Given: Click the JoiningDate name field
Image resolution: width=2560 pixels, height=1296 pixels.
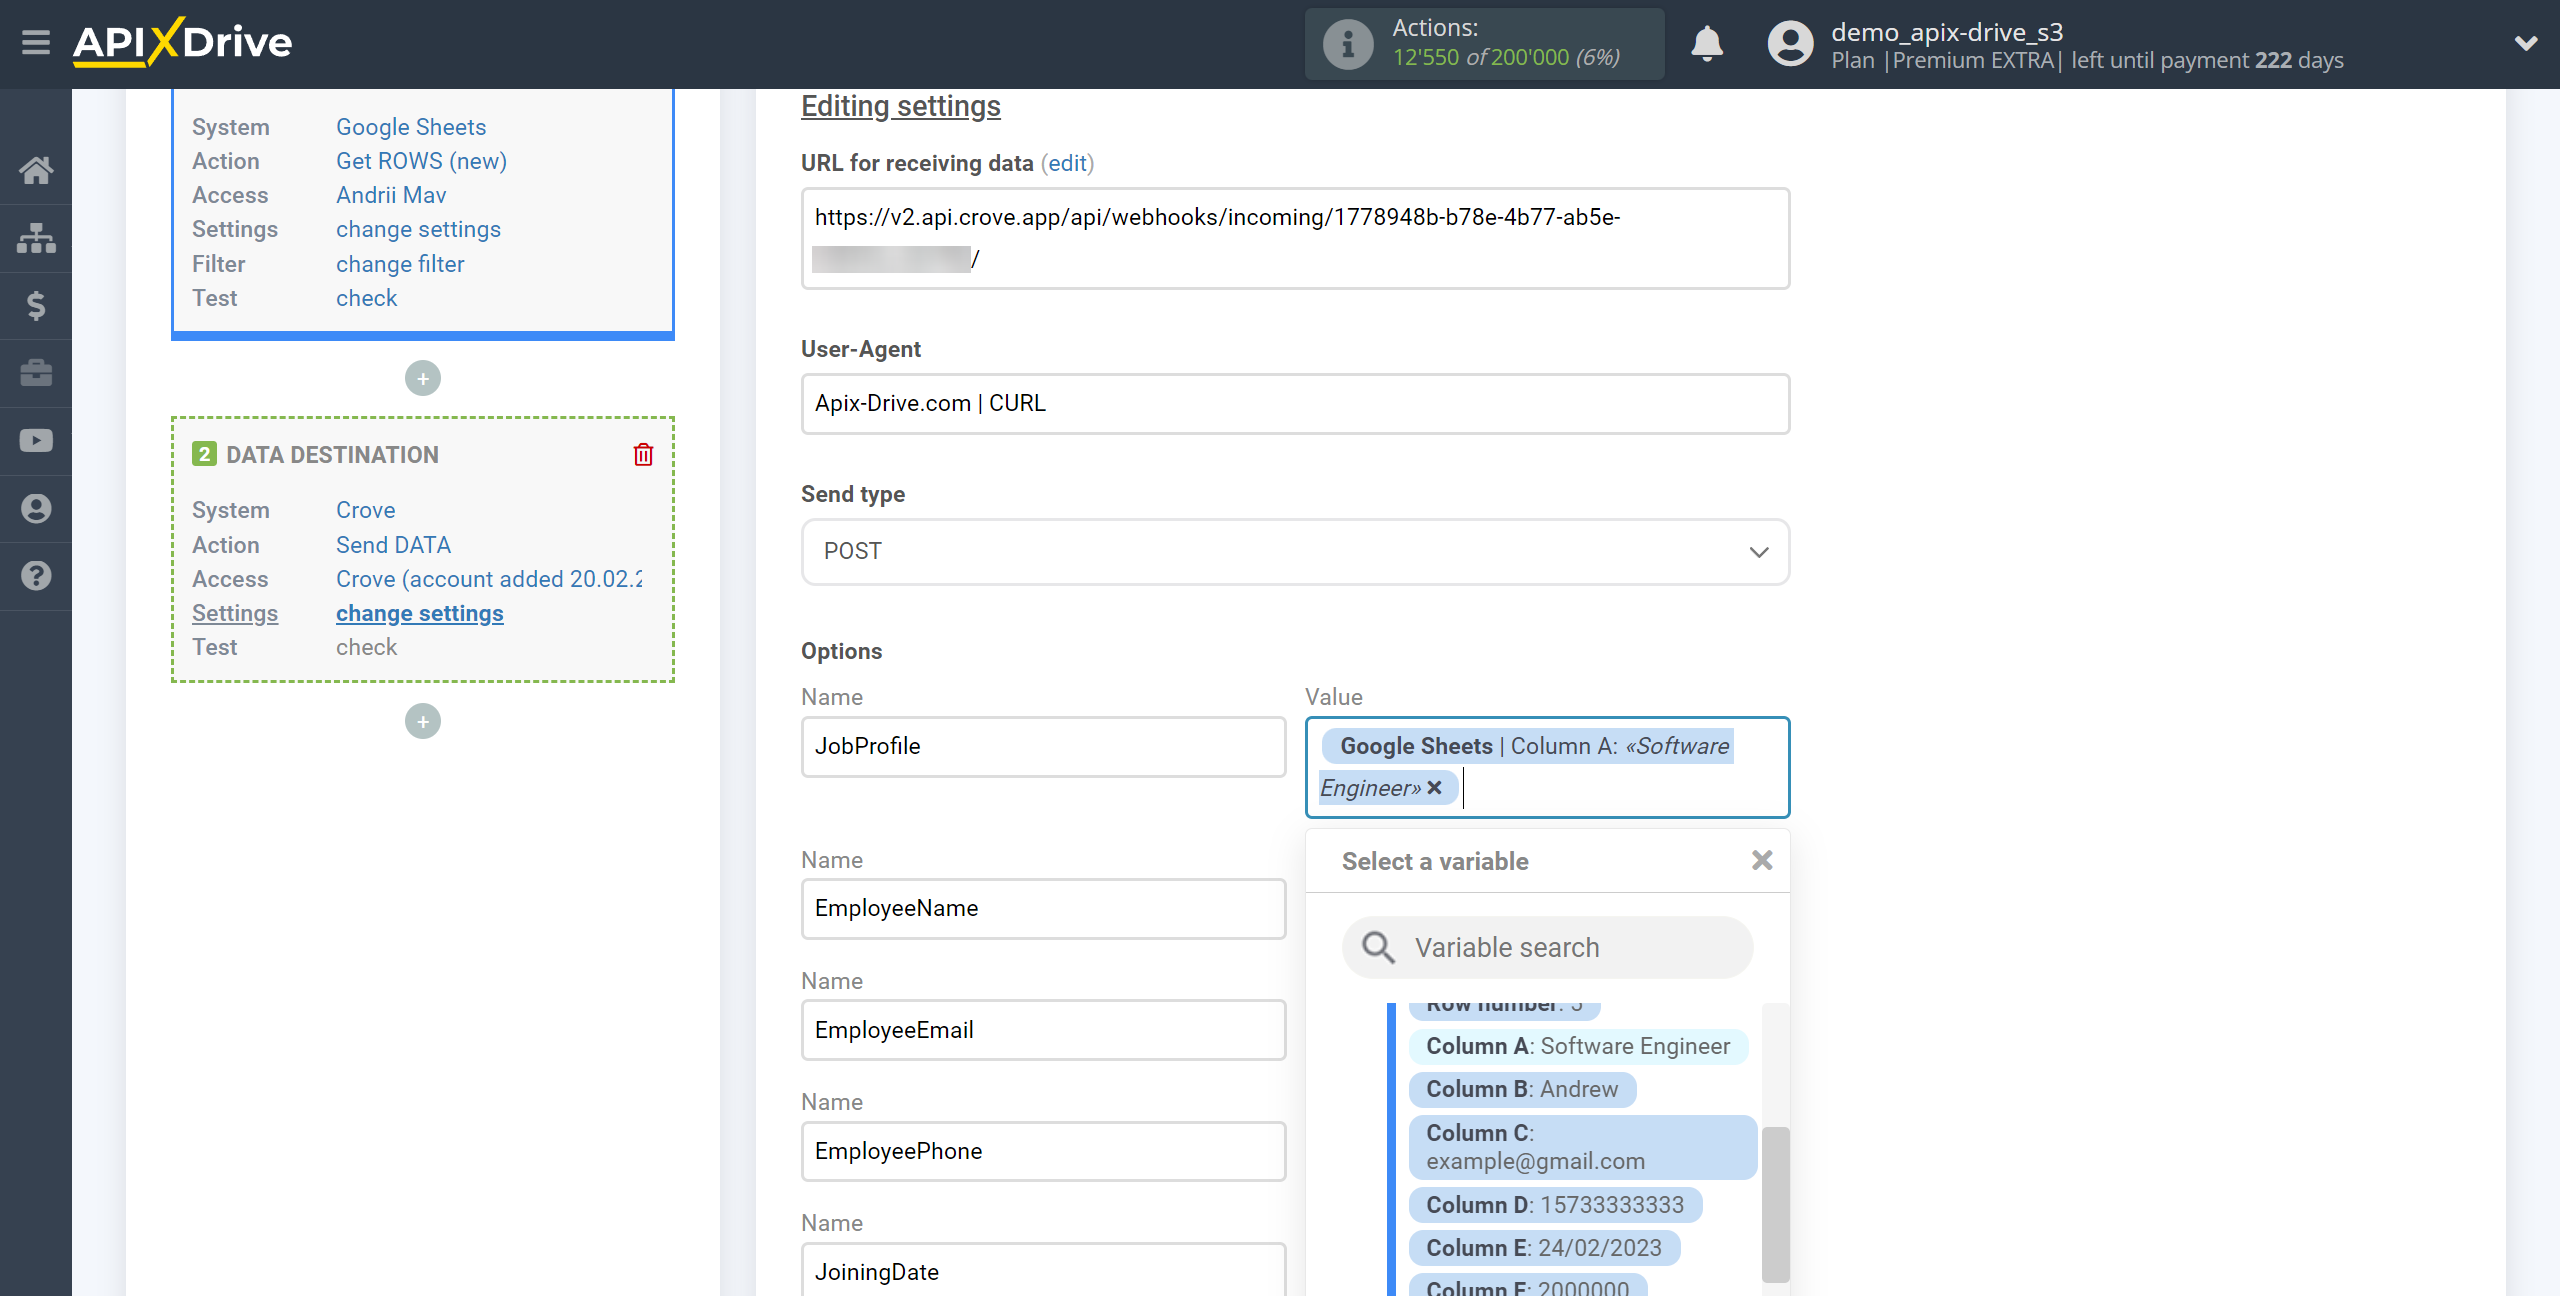Looking at the screenshot, I should click(x=1043, y=1270).
